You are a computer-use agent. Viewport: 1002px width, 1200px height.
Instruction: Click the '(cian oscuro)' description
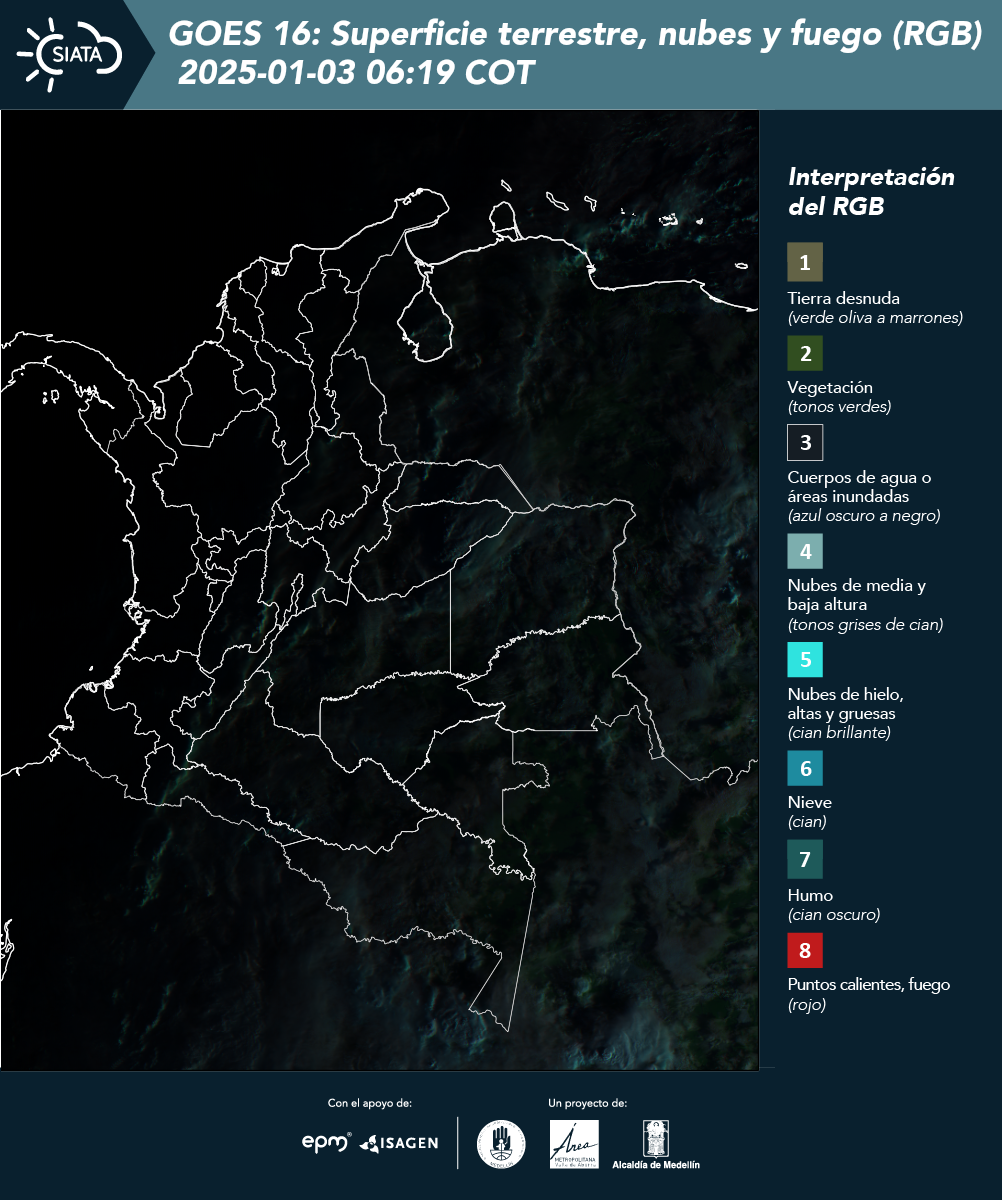[x=834, y=915]
